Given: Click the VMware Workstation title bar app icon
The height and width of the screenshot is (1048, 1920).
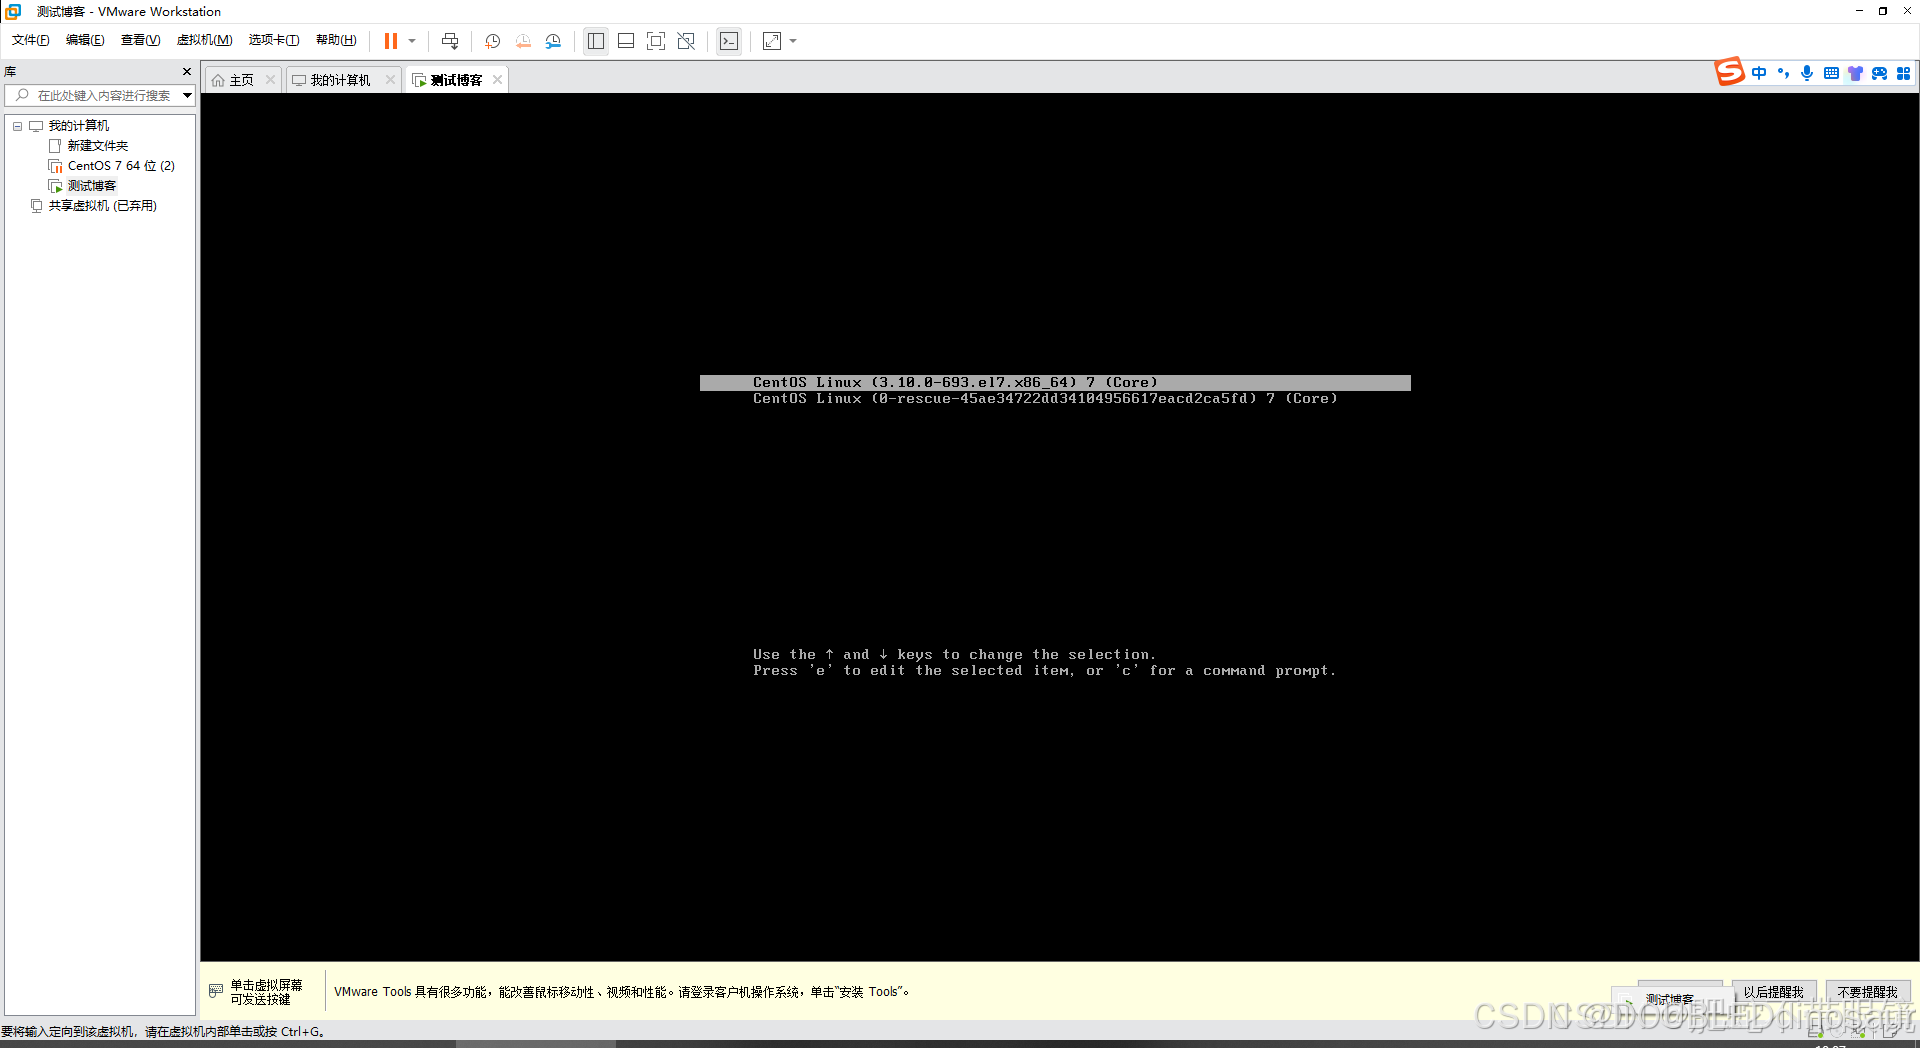Looking at the screenshot, I should (14, 11).
